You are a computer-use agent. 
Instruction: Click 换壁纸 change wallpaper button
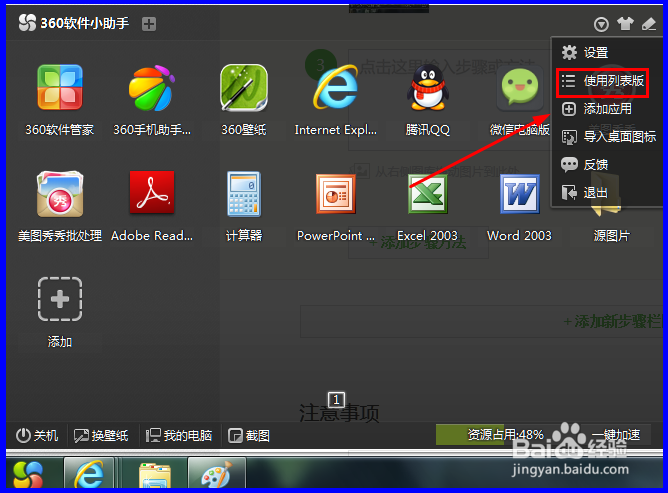point(101,435)
